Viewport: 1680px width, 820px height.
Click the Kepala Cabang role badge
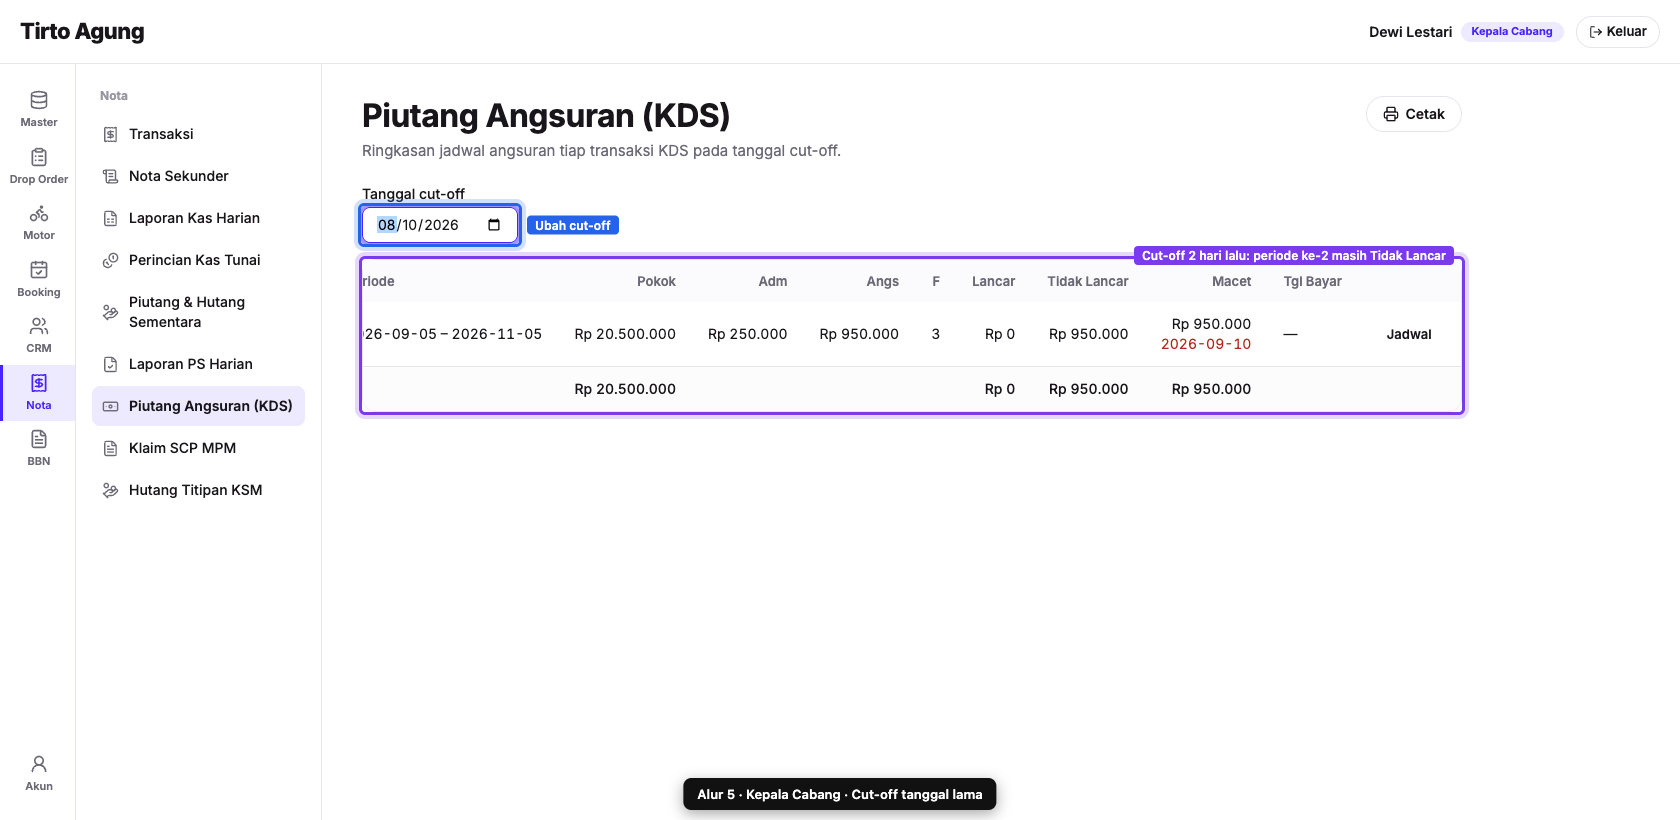(x=1511, y=32)
